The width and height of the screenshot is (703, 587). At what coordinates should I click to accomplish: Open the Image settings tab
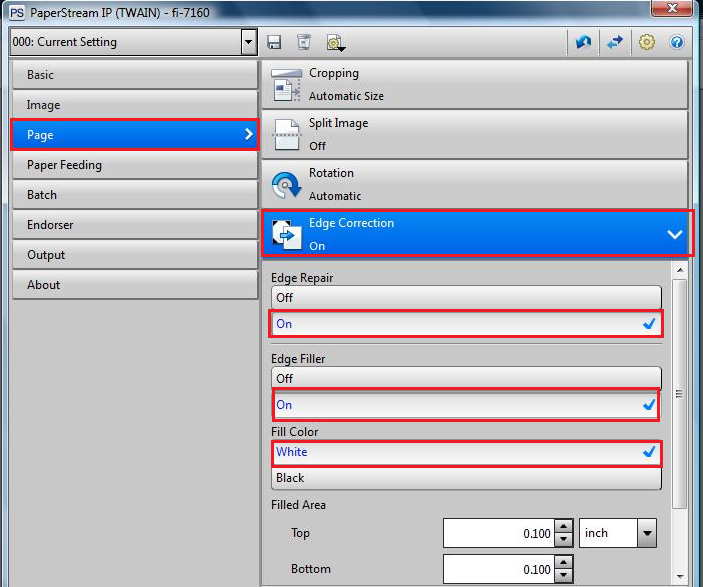click(135, 105)
